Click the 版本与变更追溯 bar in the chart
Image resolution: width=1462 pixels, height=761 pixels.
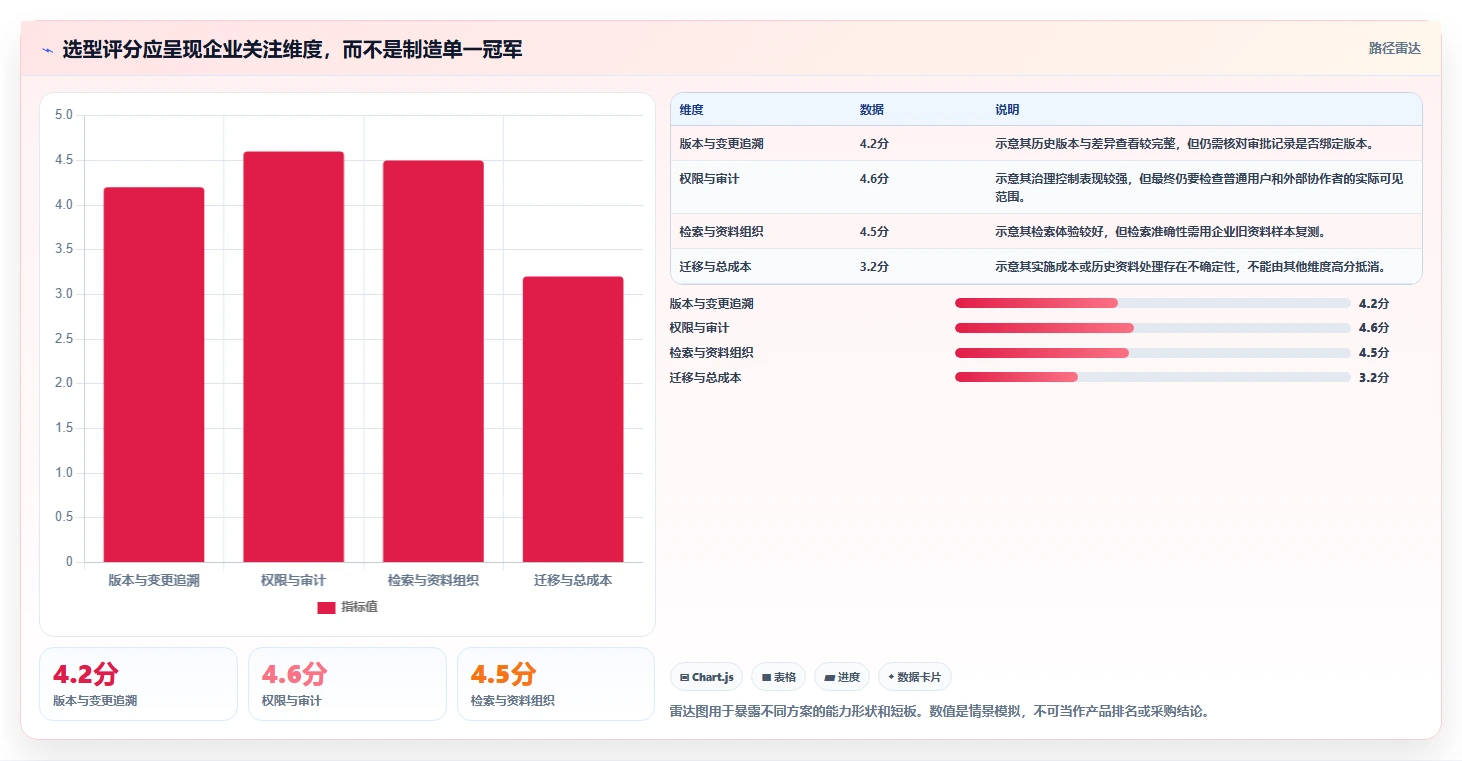pos(154,375)
